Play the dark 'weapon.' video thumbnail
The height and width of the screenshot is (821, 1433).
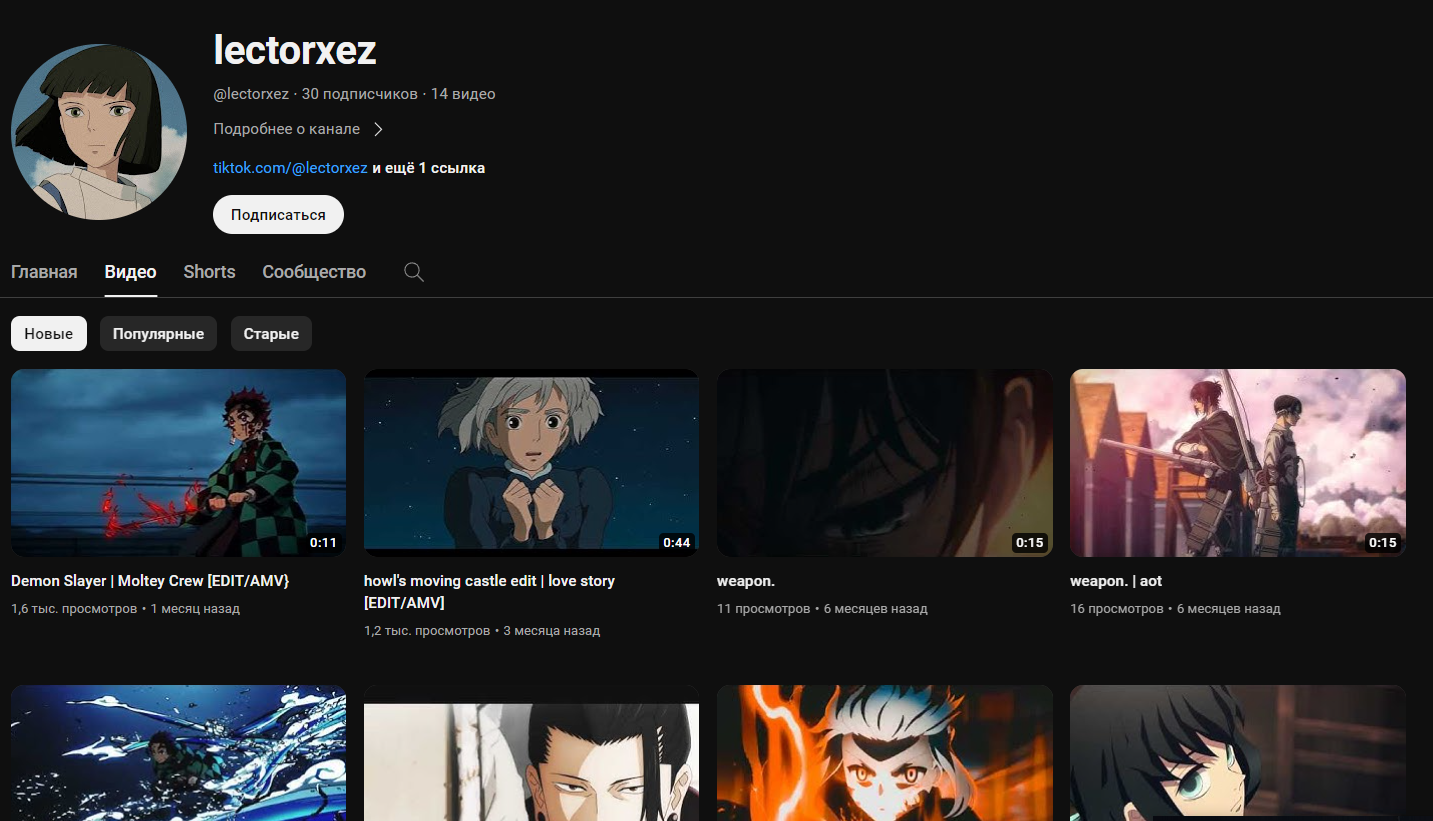[885, 463]
